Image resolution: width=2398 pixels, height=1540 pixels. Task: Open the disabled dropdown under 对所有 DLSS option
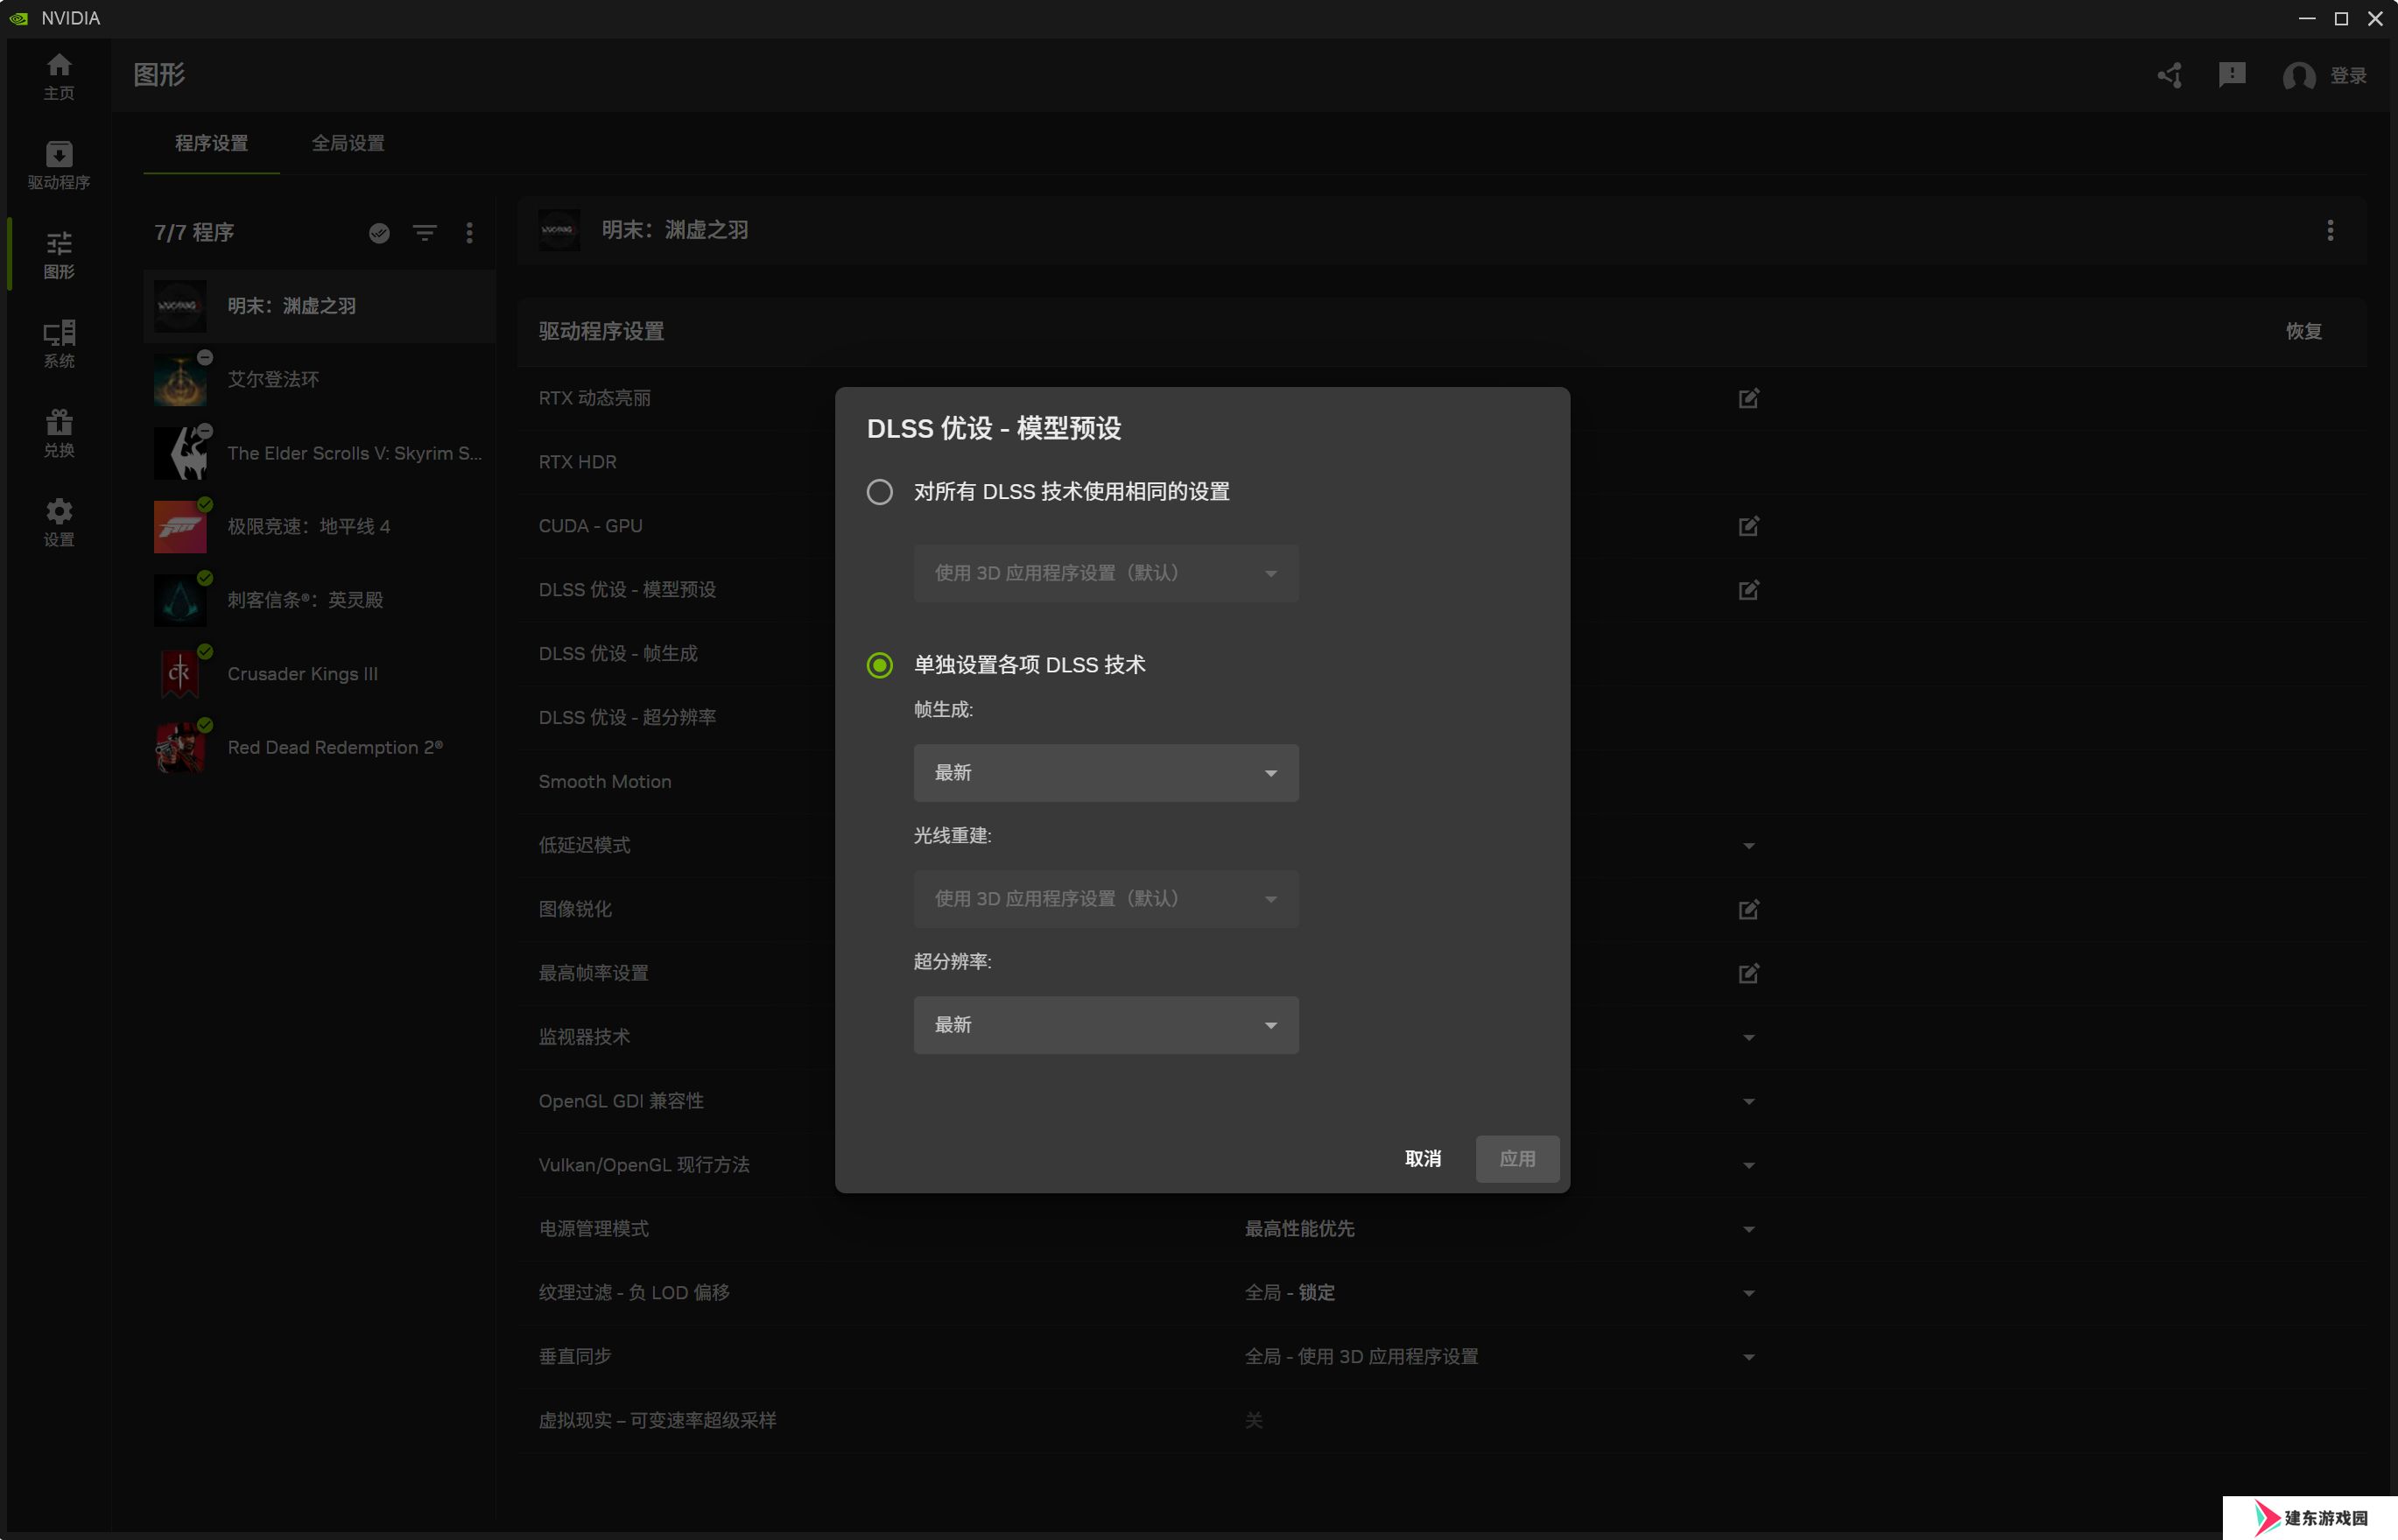pyautogui.click(x=1106, y=573)
